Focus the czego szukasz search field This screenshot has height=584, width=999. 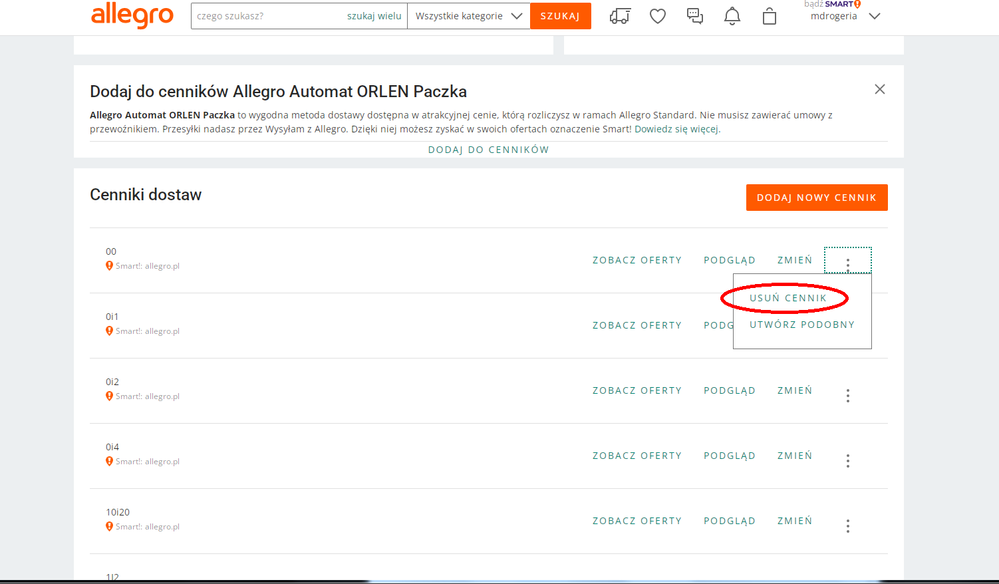coord(269,16)
